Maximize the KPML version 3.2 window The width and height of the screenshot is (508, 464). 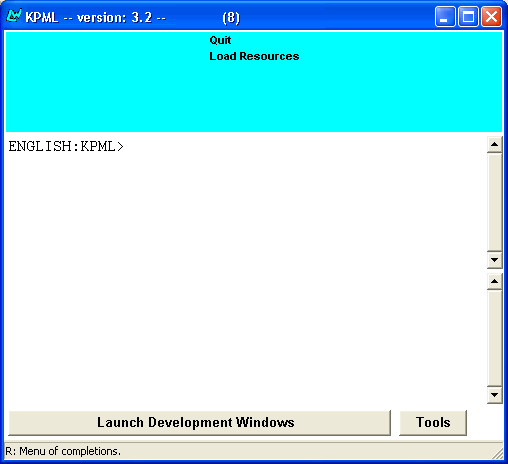(x=468, y=16)
